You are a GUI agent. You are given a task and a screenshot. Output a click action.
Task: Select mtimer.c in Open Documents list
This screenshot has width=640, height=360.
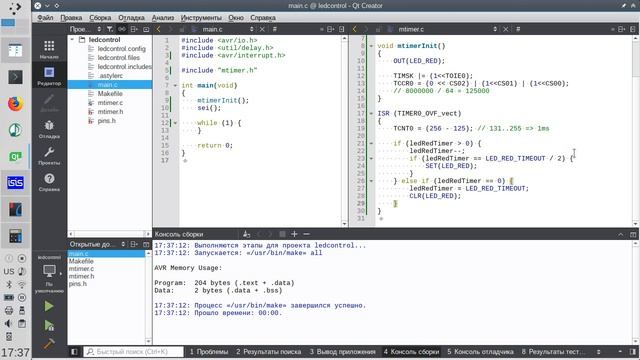point(81,269)
